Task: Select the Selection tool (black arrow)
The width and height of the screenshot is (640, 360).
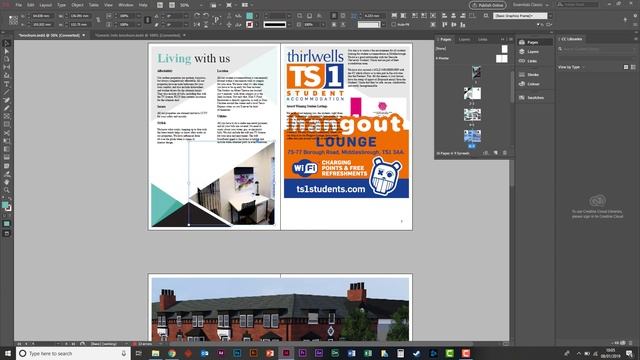Action: (7, 43)
